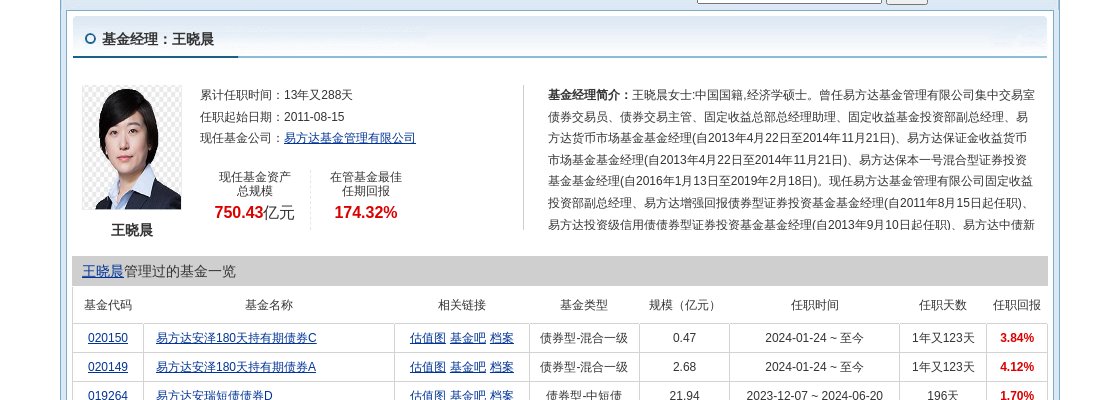Click the 基金类型 column header
Screen dimensions: 1120x400
tap(584, 305)
